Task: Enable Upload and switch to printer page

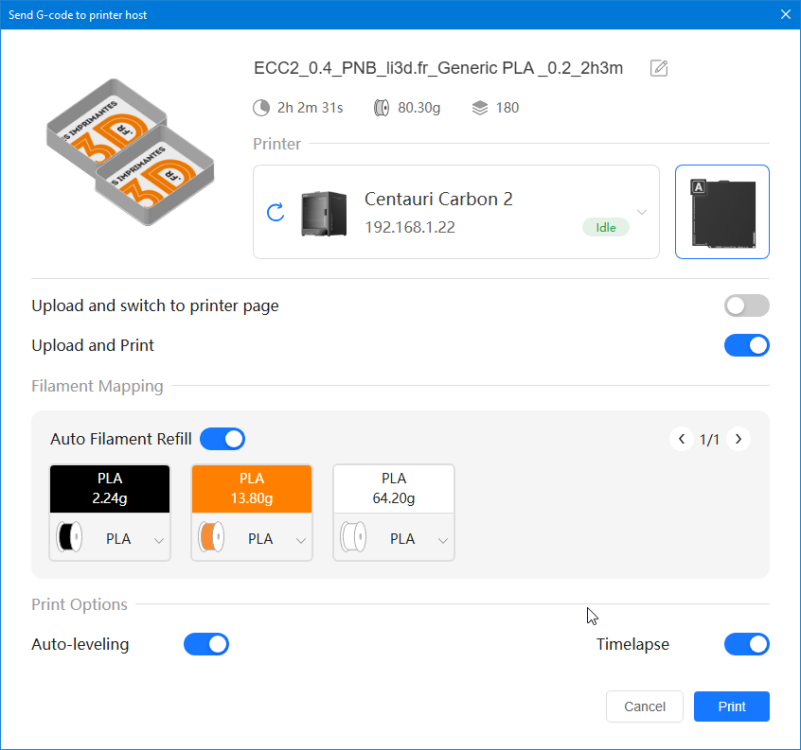Action: [x=746, y=305]
